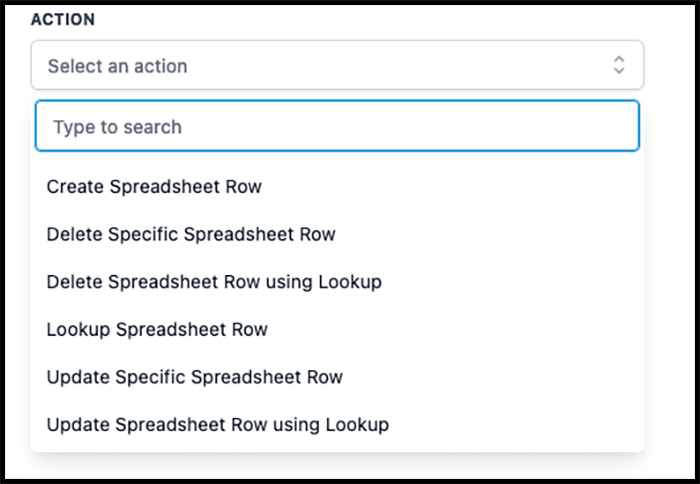Click the 'Select an action' placeholder text
Screen dimensions: 700x484
pos(117,66)
